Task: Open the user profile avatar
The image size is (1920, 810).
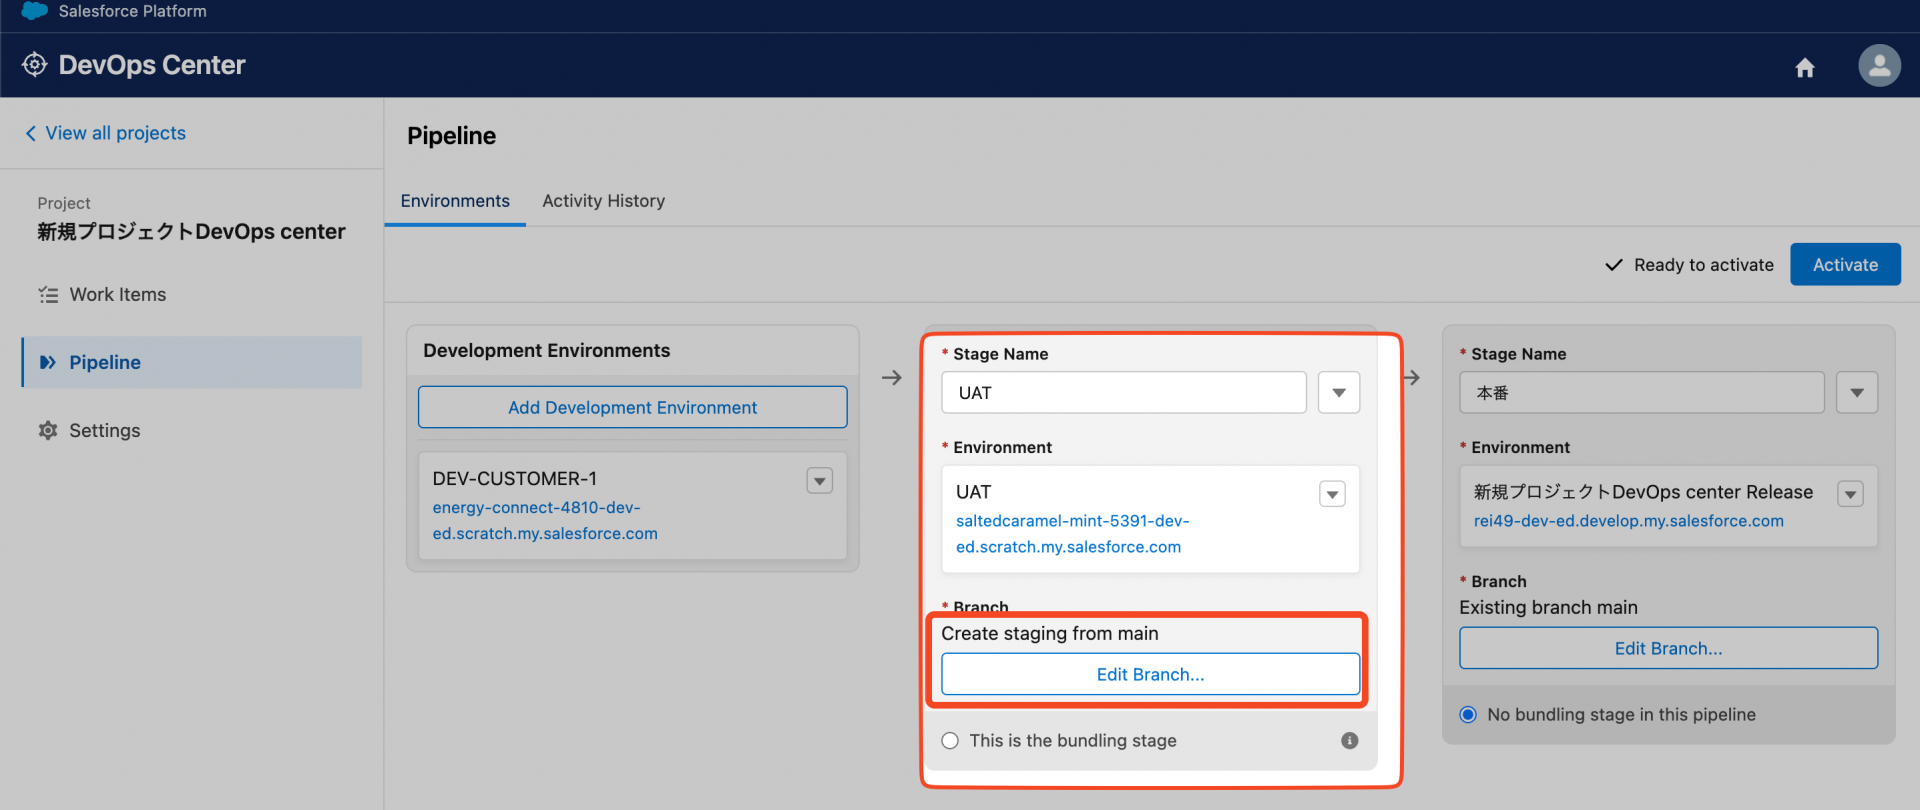Action: tap(1879, 66)
